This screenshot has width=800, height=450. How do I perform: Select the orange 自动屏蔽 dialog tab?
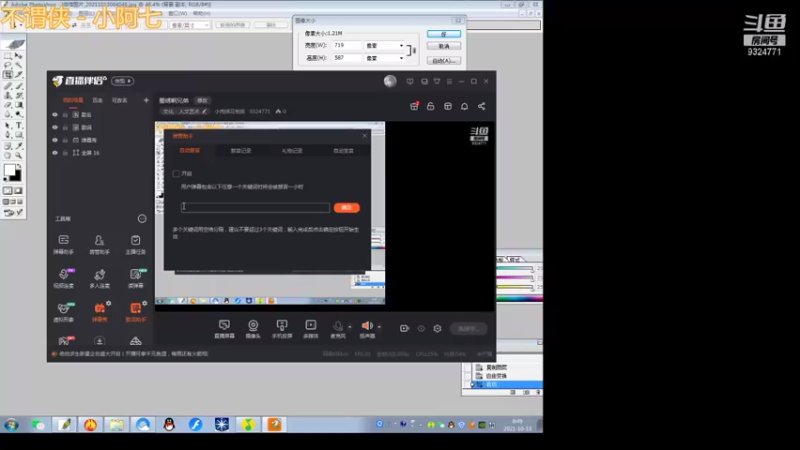click(190, 151)
